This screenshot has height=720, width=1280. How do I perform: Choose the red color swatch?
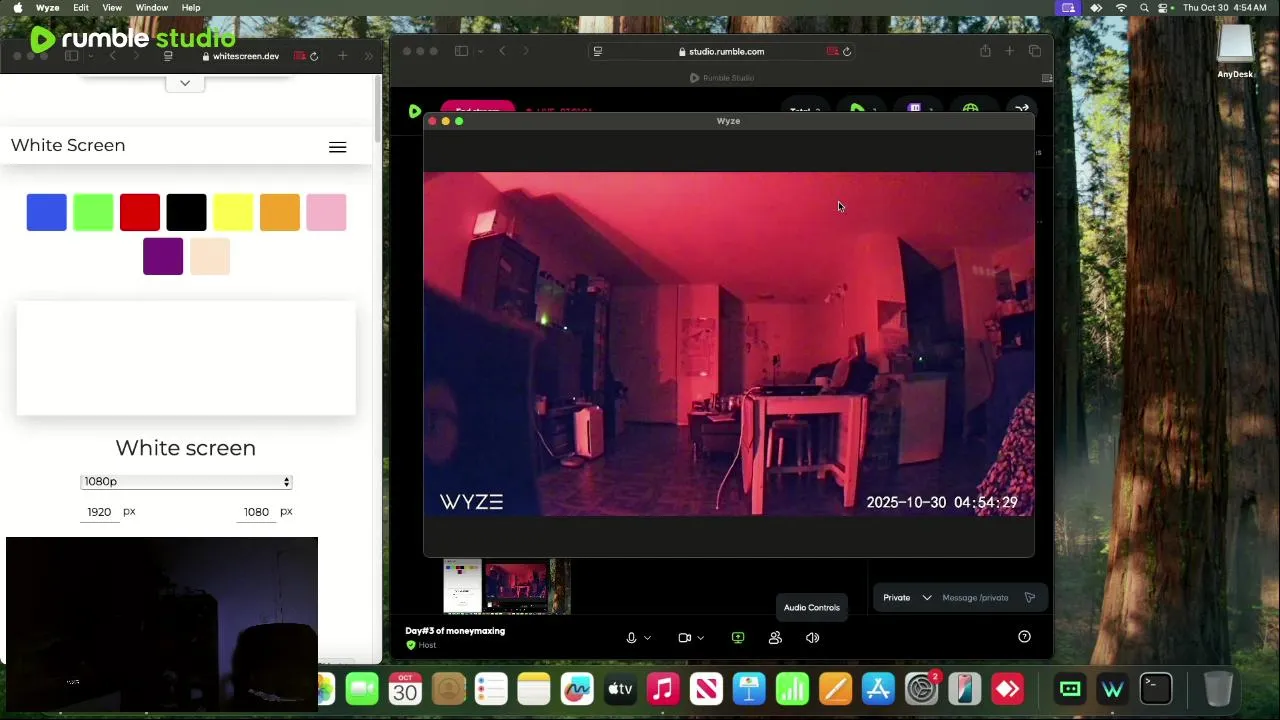coord(140,213)
